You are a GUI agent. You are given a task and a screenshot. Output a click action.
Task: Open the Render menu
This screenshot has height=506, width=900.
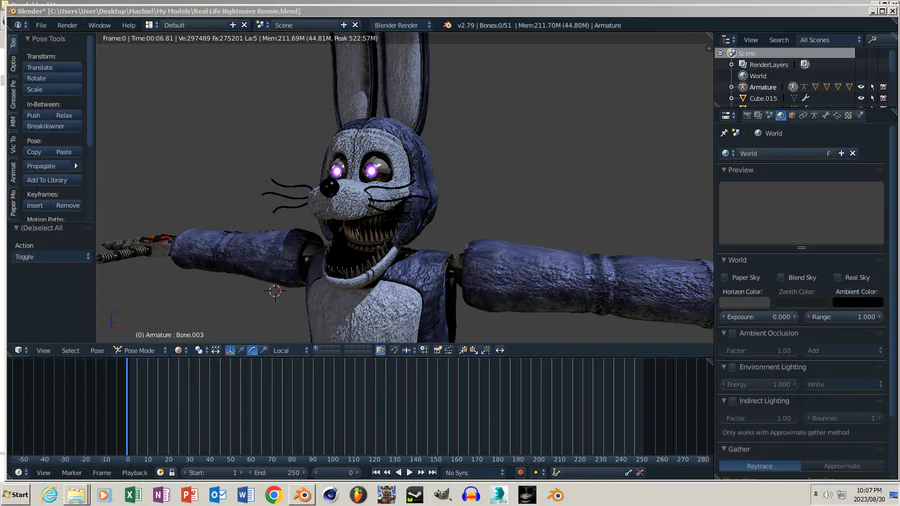67,25
